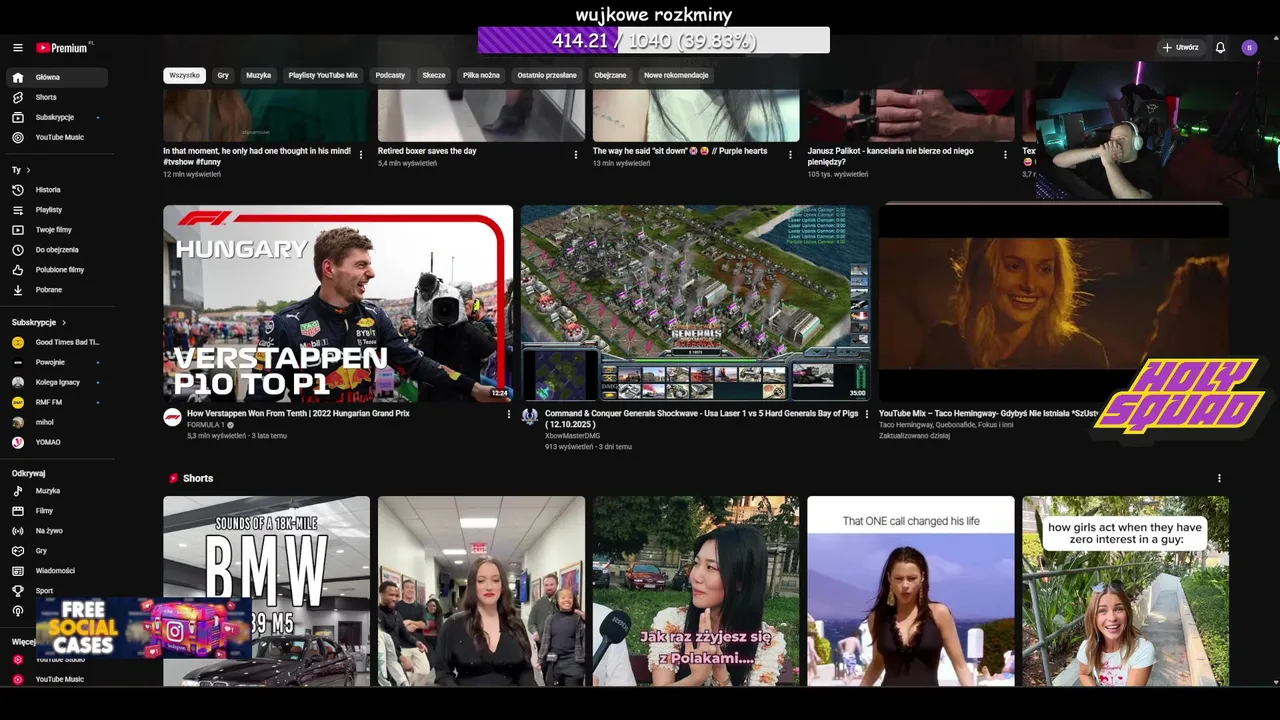
Task: Open Wiadomości news section
Action: click(56, 571)
